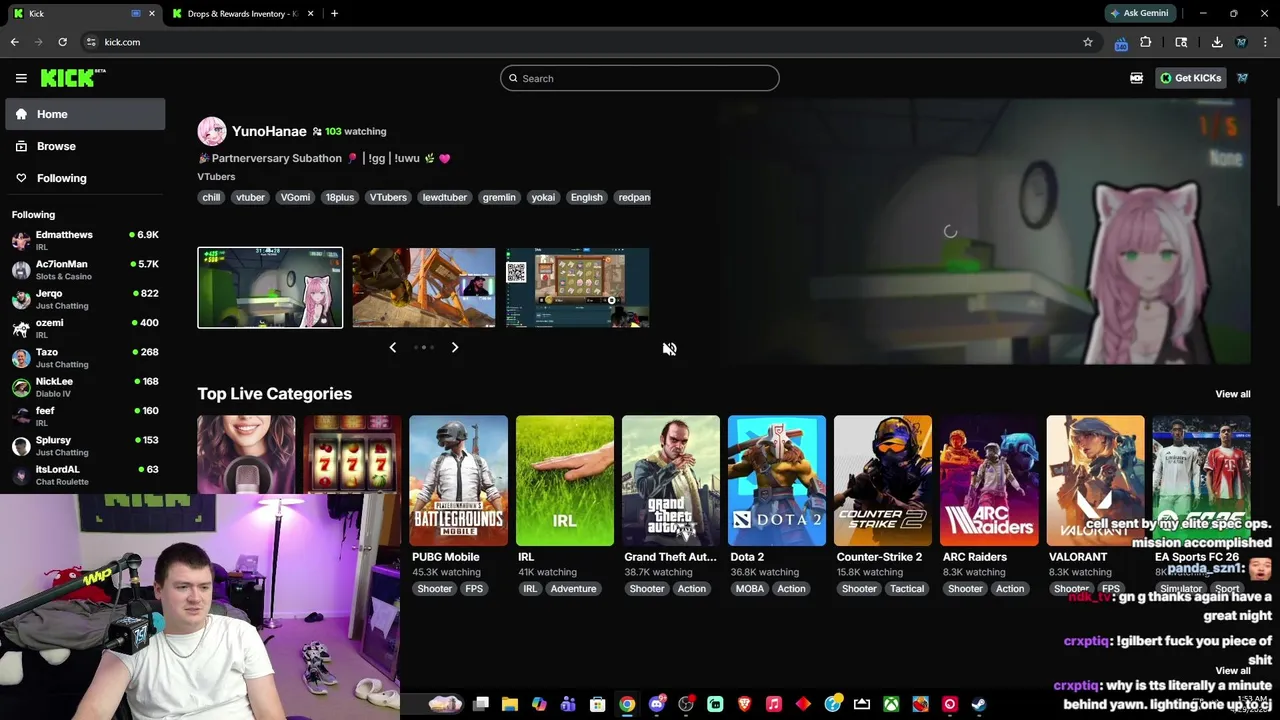Click the Get KICKs button
The height and width of the screenshot is (720, 1280).
pos(1190,78)
